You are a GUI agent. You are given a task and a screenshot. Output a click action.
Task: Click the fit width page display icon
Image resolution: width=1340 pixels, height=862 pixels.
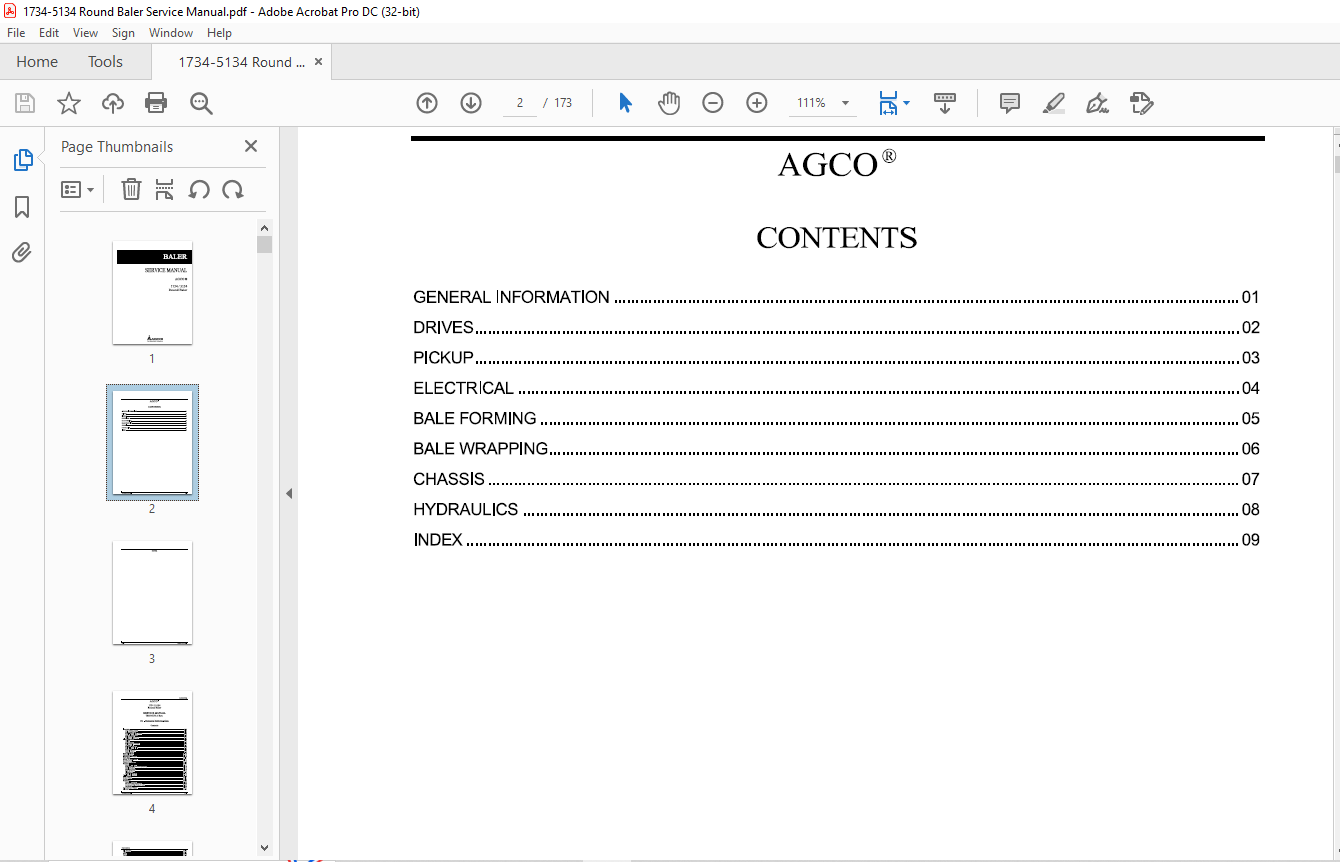click(x=888, y=103)
